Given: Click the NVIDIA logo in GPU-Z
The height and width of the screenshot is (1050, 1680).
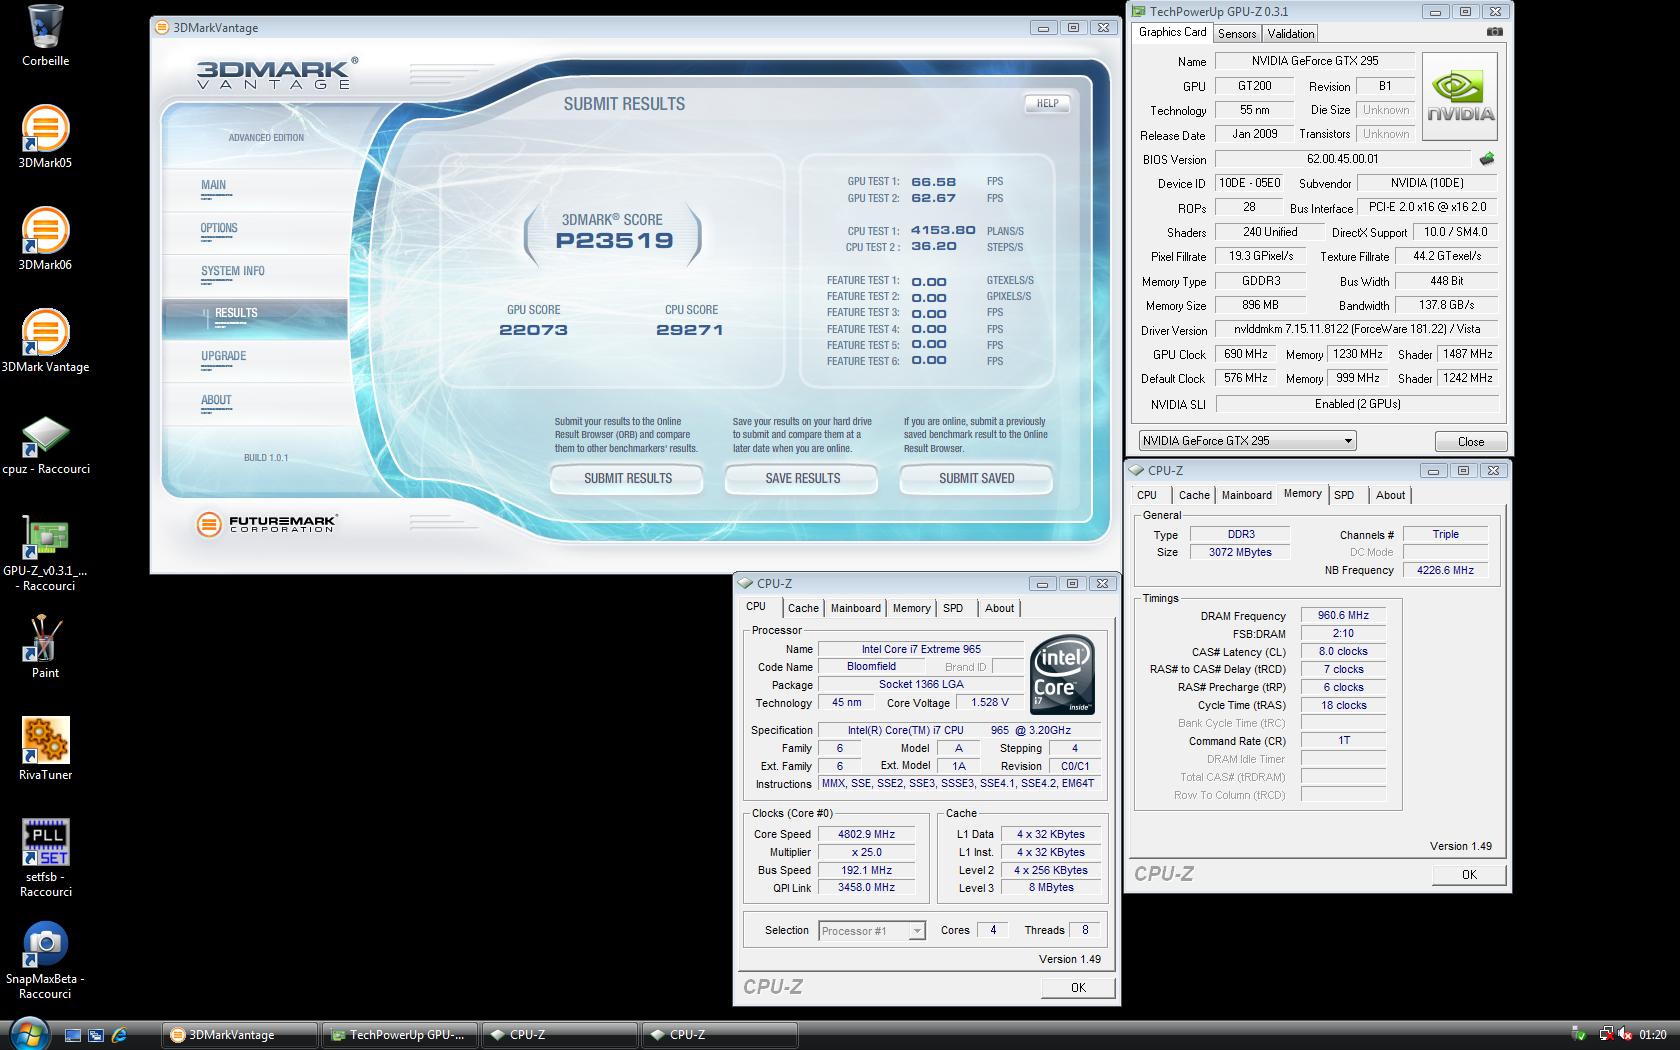Looking at the screenshot, I should click(1460, 96).
